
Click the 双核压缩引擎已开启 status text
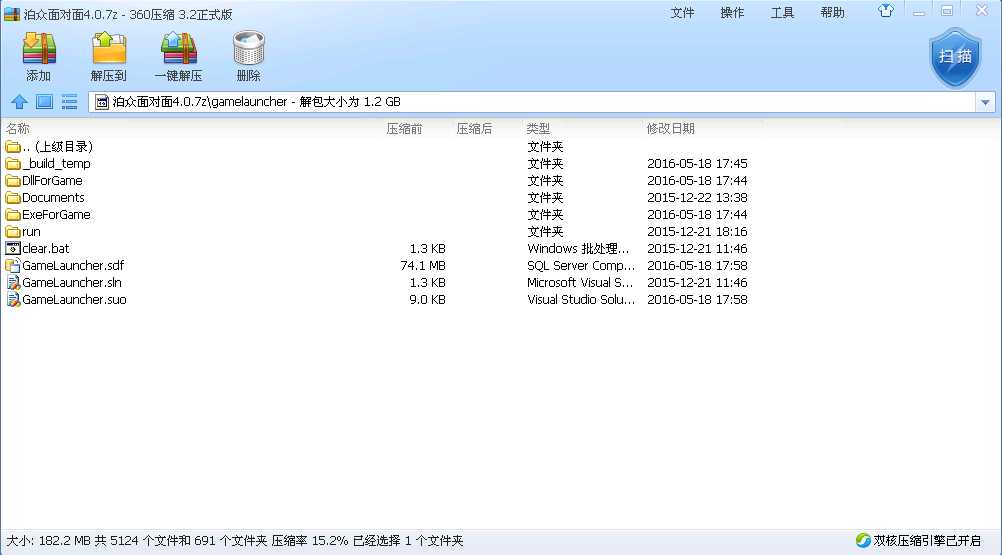927,541
